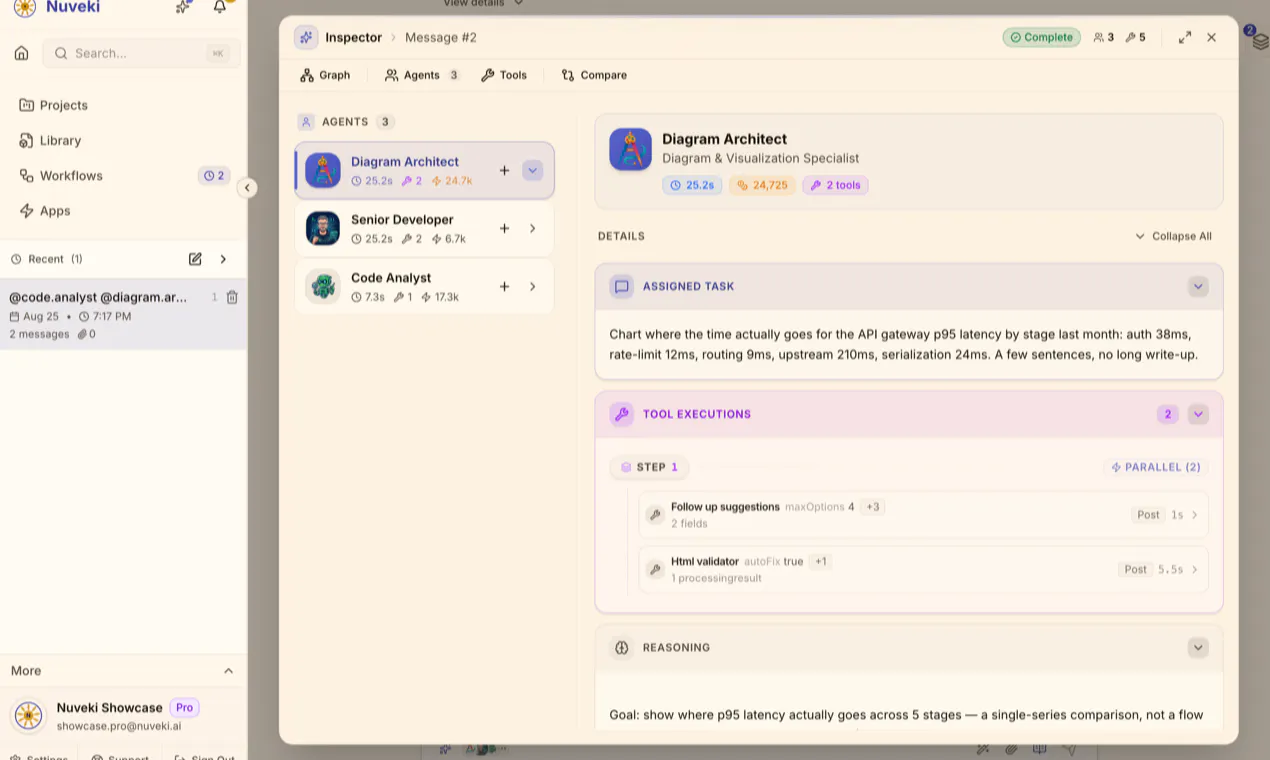Open the Html validator tool row

click(x=923, y=570)
